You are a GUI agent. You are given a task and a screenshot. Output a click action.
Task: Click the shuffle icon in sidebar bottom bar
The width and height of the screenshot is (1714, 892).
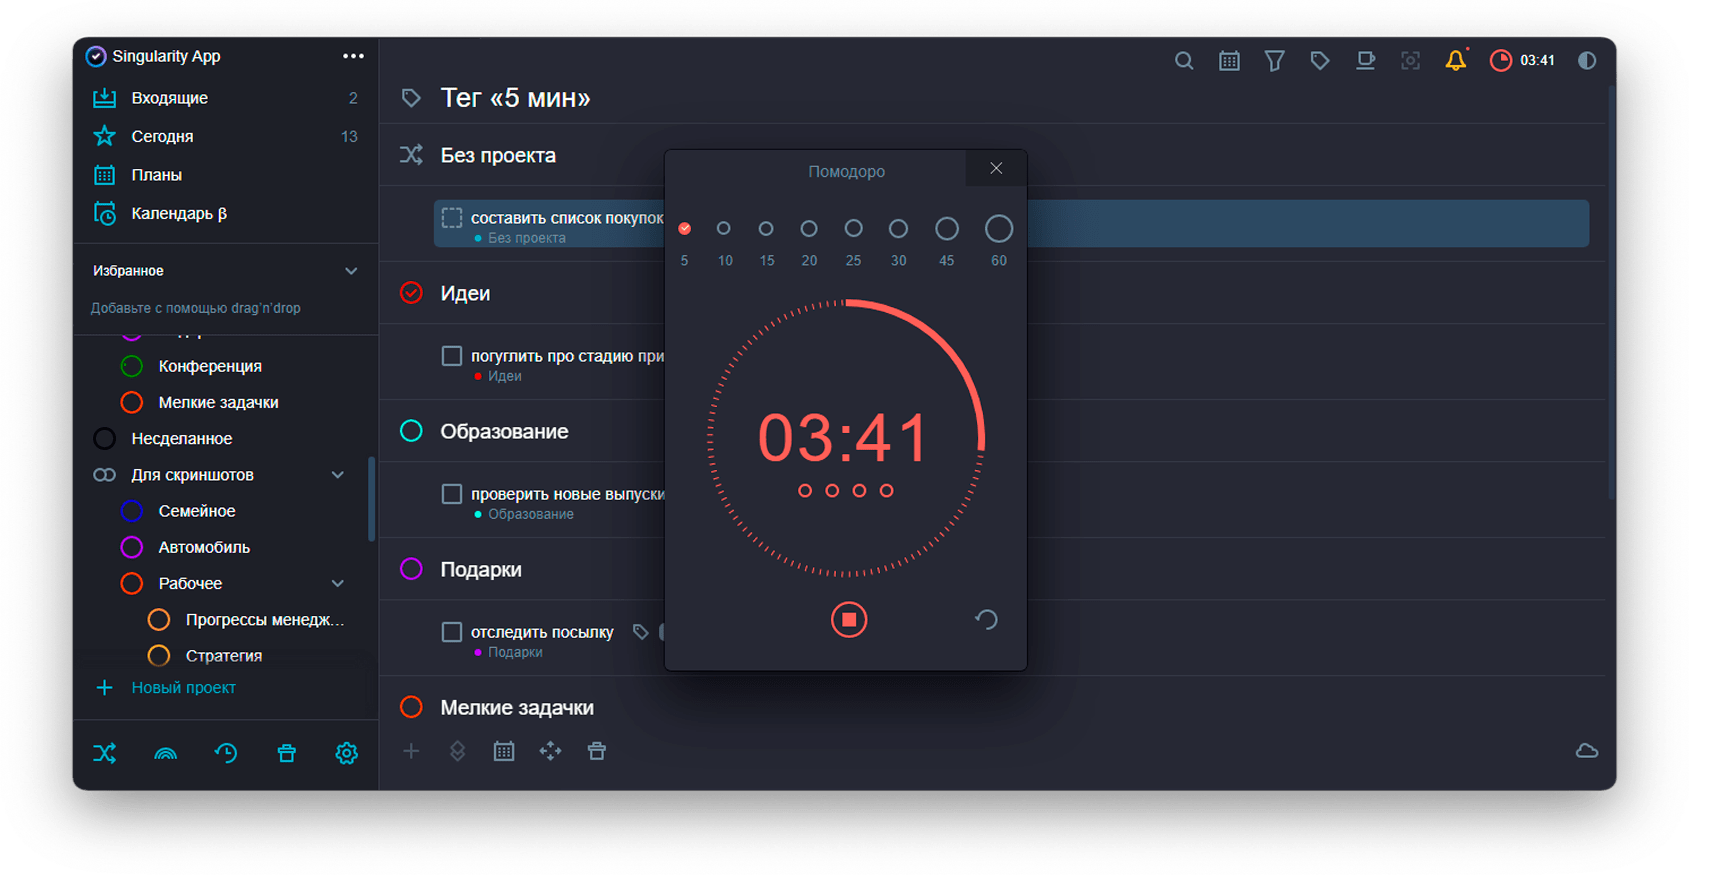click(105, 753)
